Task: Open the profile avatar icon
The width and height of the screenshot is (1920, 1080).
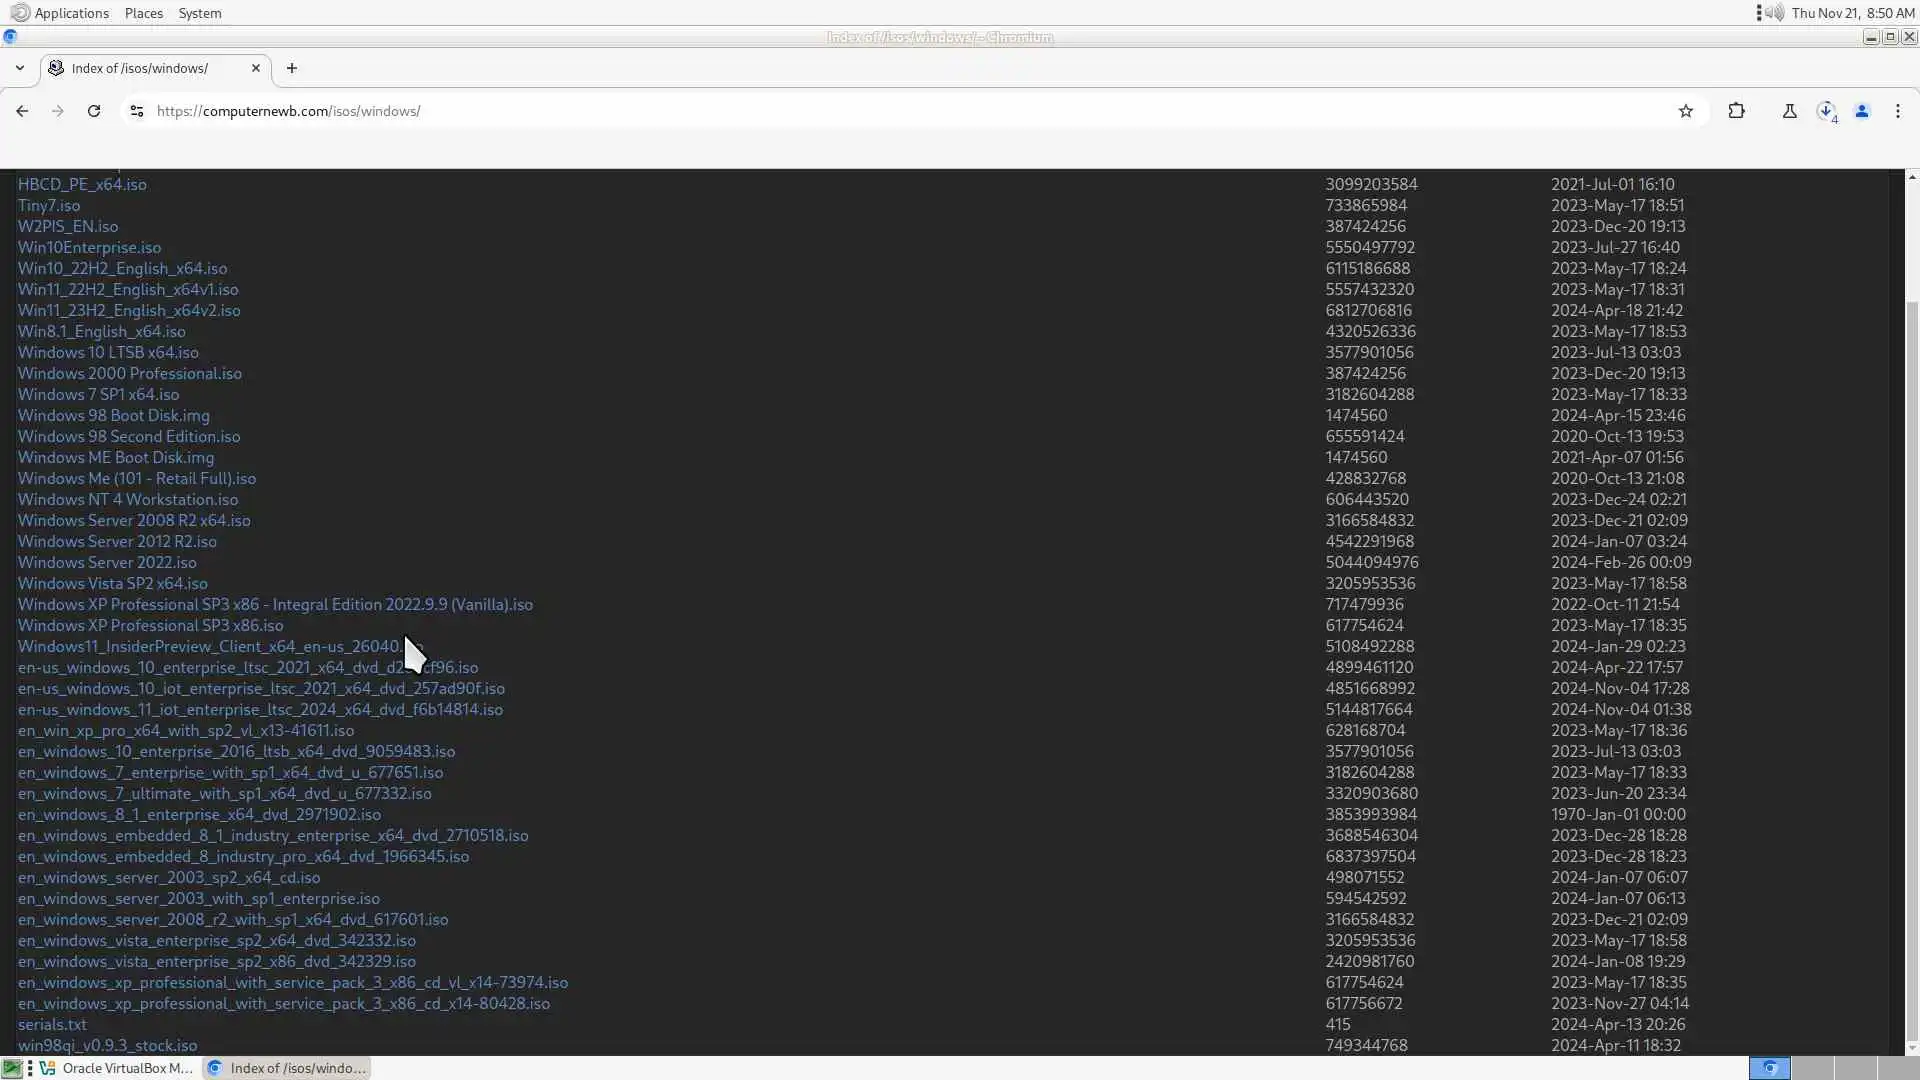Action: [1862, 111]
